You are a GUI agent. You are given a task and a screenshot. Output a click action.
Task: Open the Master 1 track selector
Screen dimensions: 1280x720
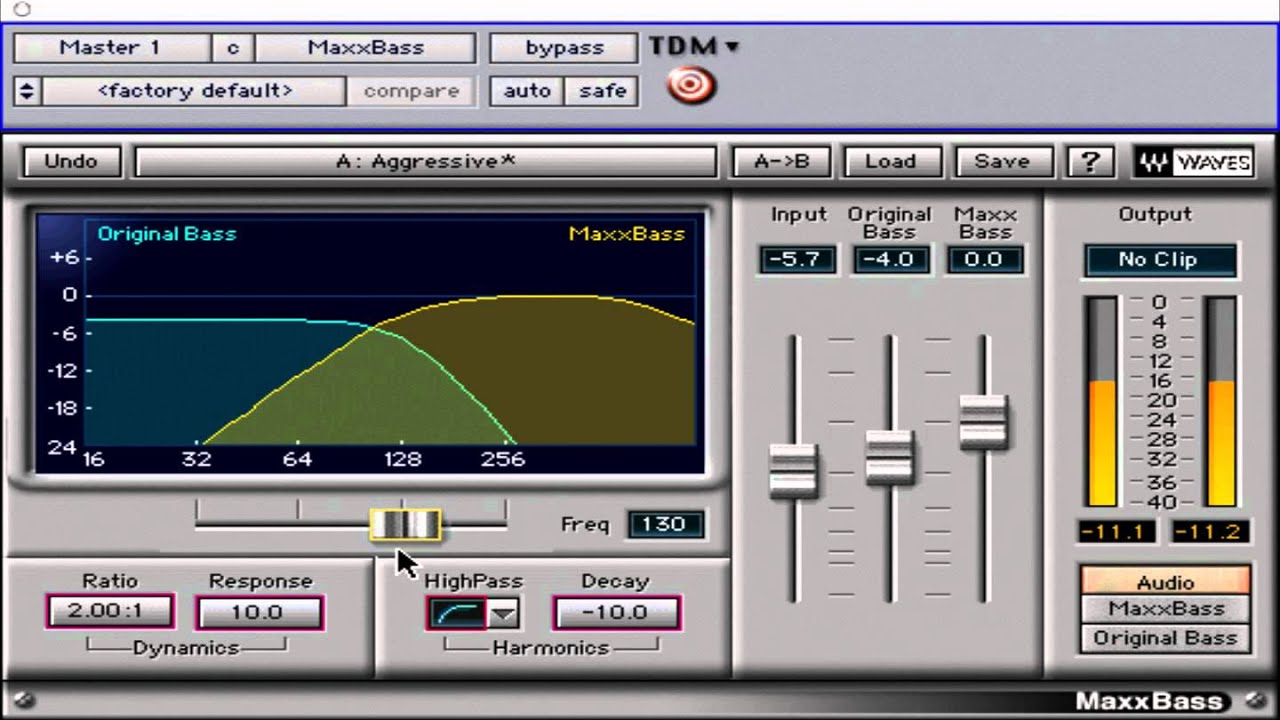[x=110, y=48]
